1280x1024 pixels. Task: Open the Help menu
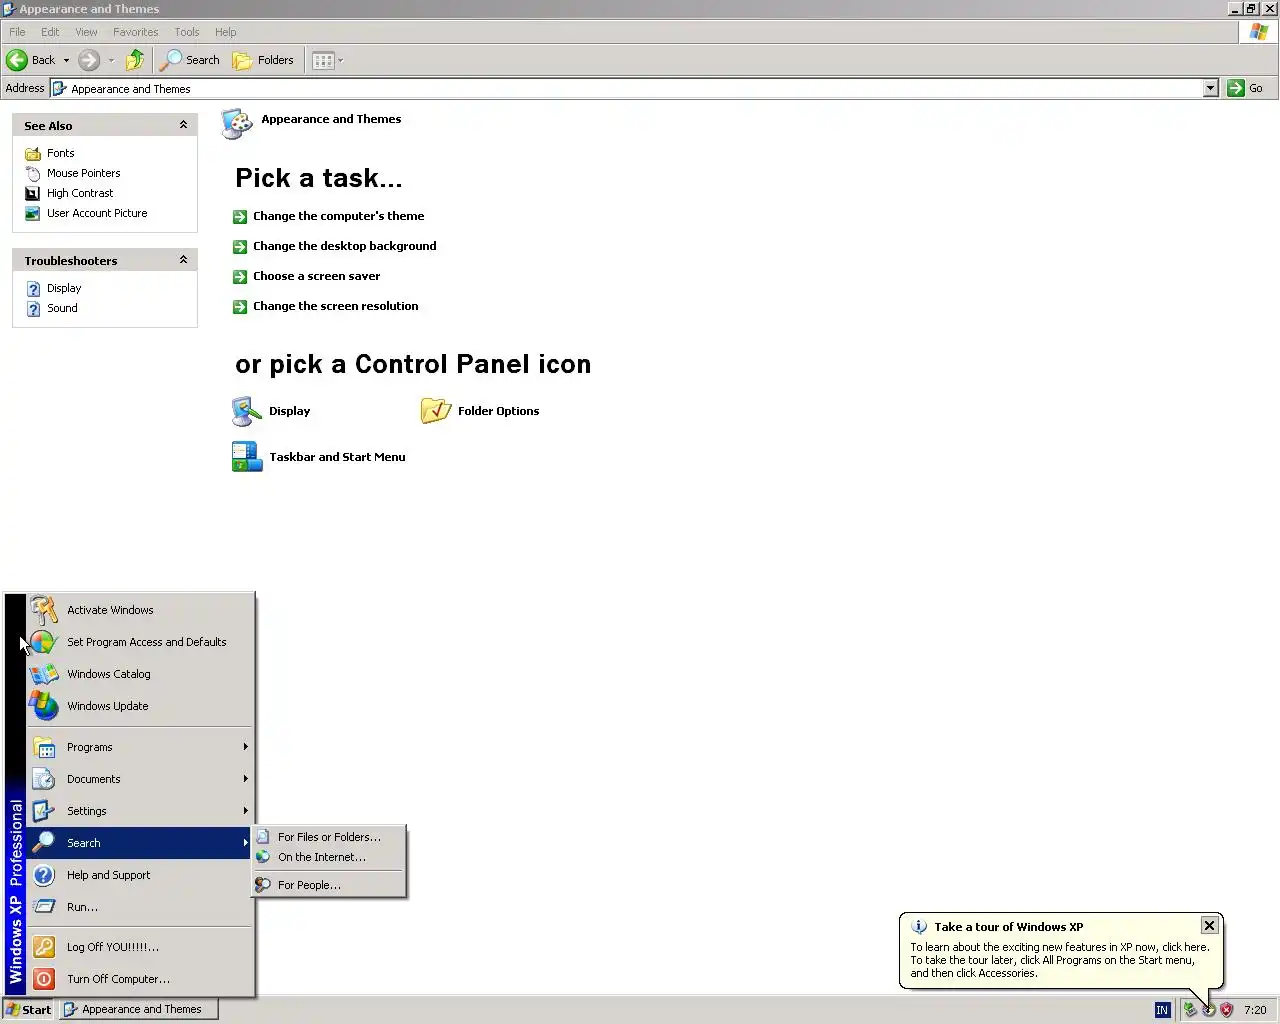click(226, 32)
